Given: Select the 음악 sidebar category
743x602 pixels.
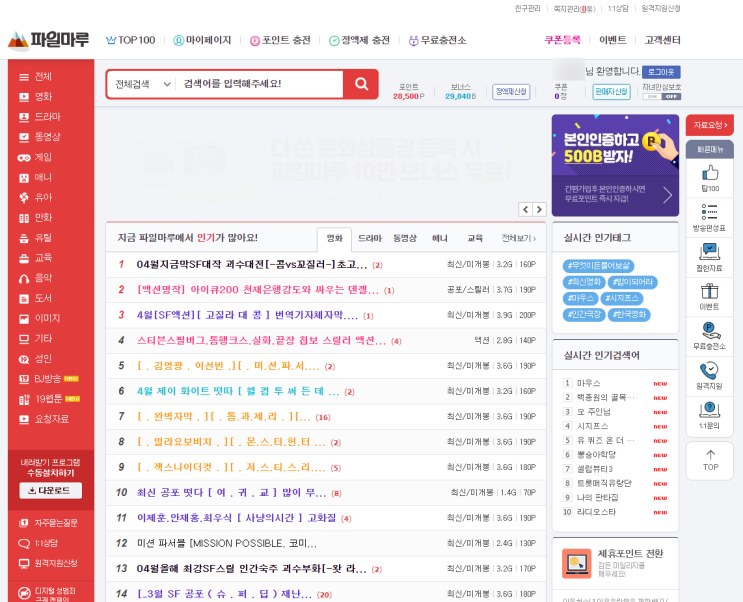Looking at the screenshot, I should coord(35,278).
